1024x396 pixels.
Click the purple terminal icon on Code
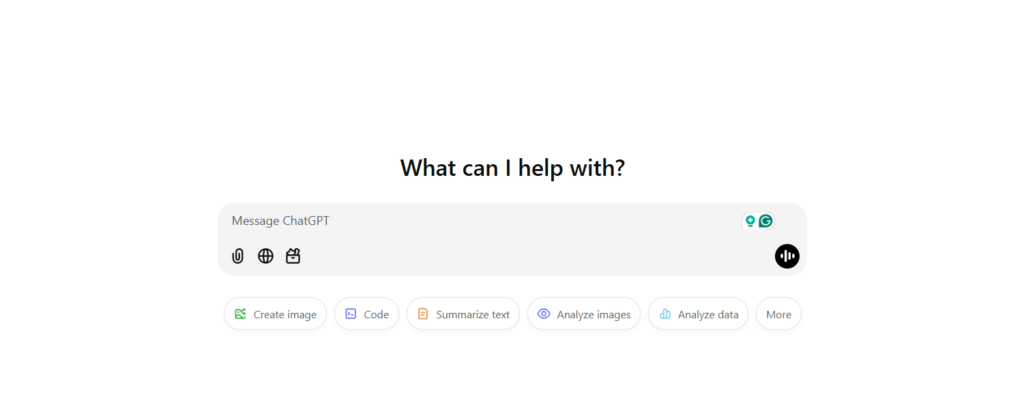351,314
